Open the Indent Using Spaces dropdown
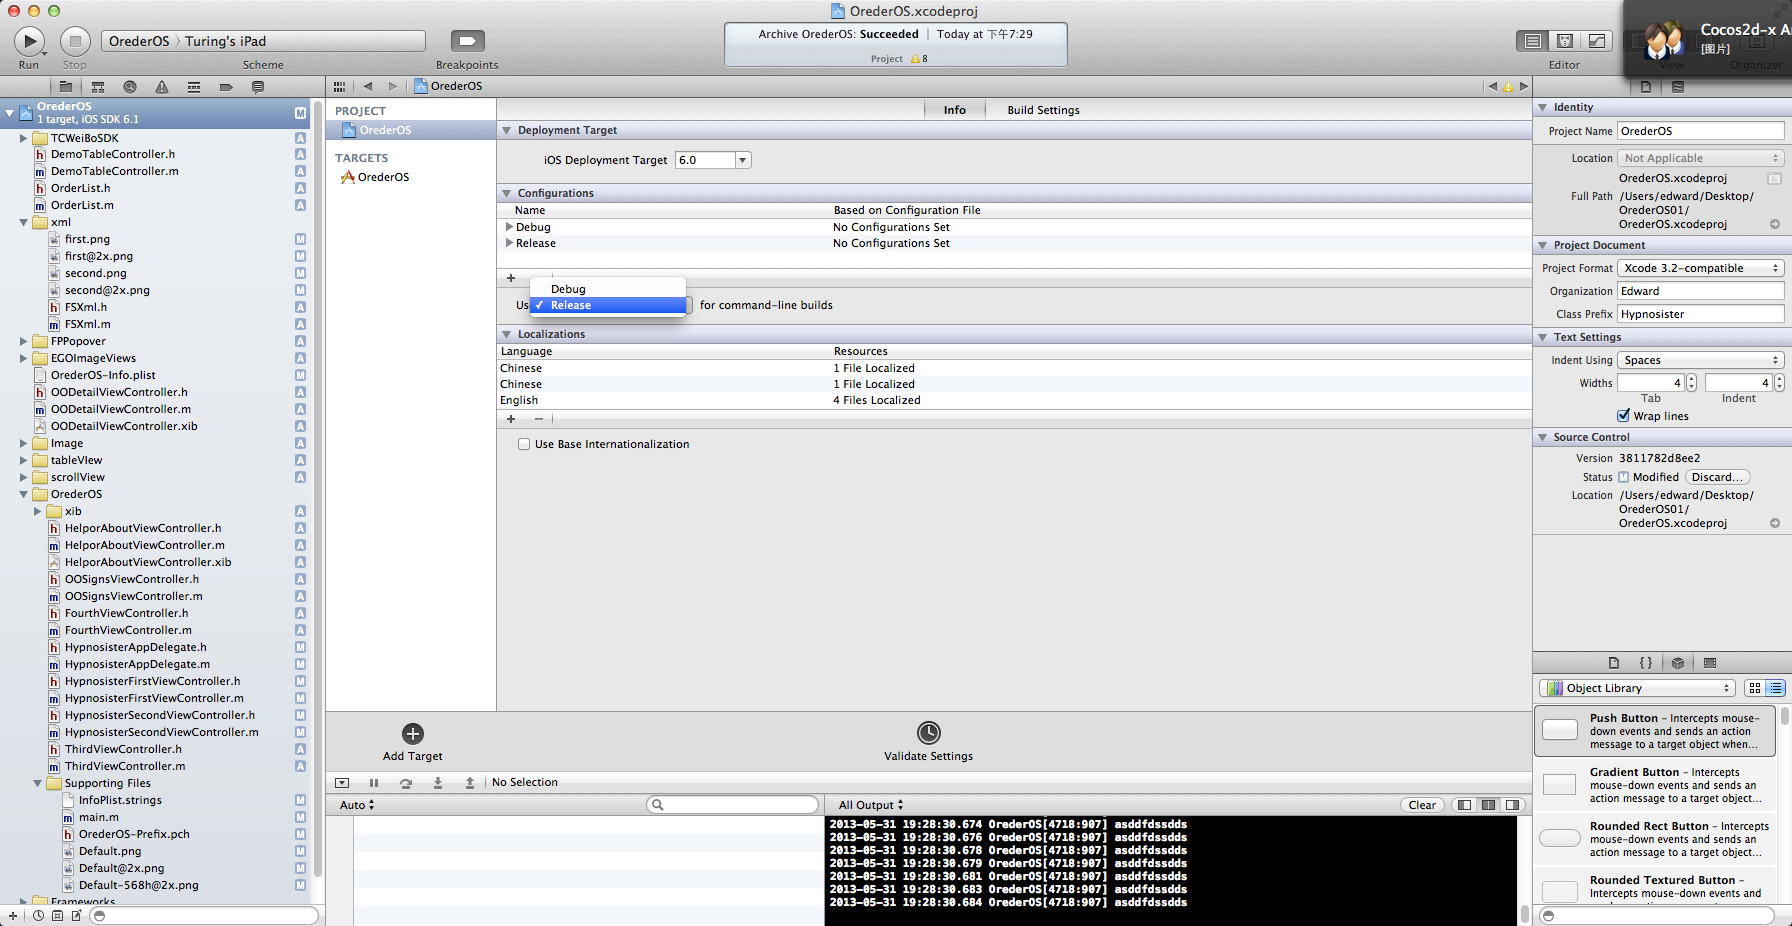Viewport: 1792px width, 926px height. (x=1701, y=360)
